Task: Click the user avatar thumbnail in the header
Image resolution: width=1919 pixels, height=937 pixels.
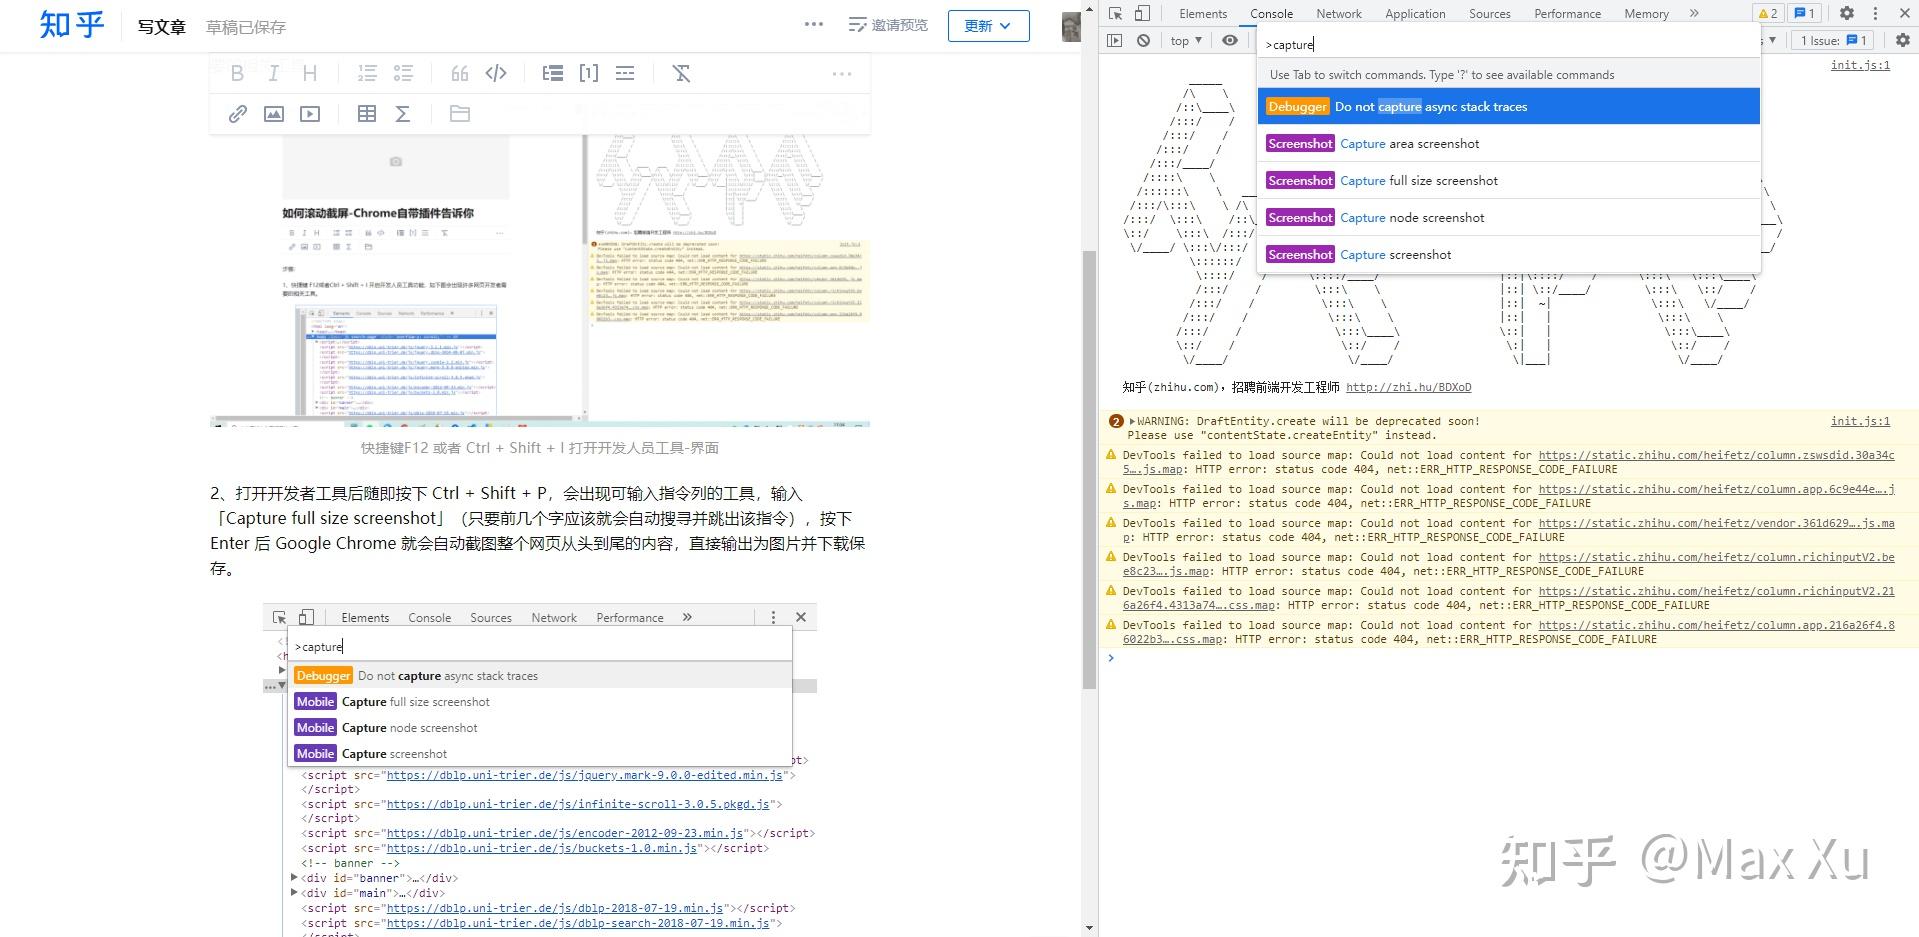Action: [1071, 26]
